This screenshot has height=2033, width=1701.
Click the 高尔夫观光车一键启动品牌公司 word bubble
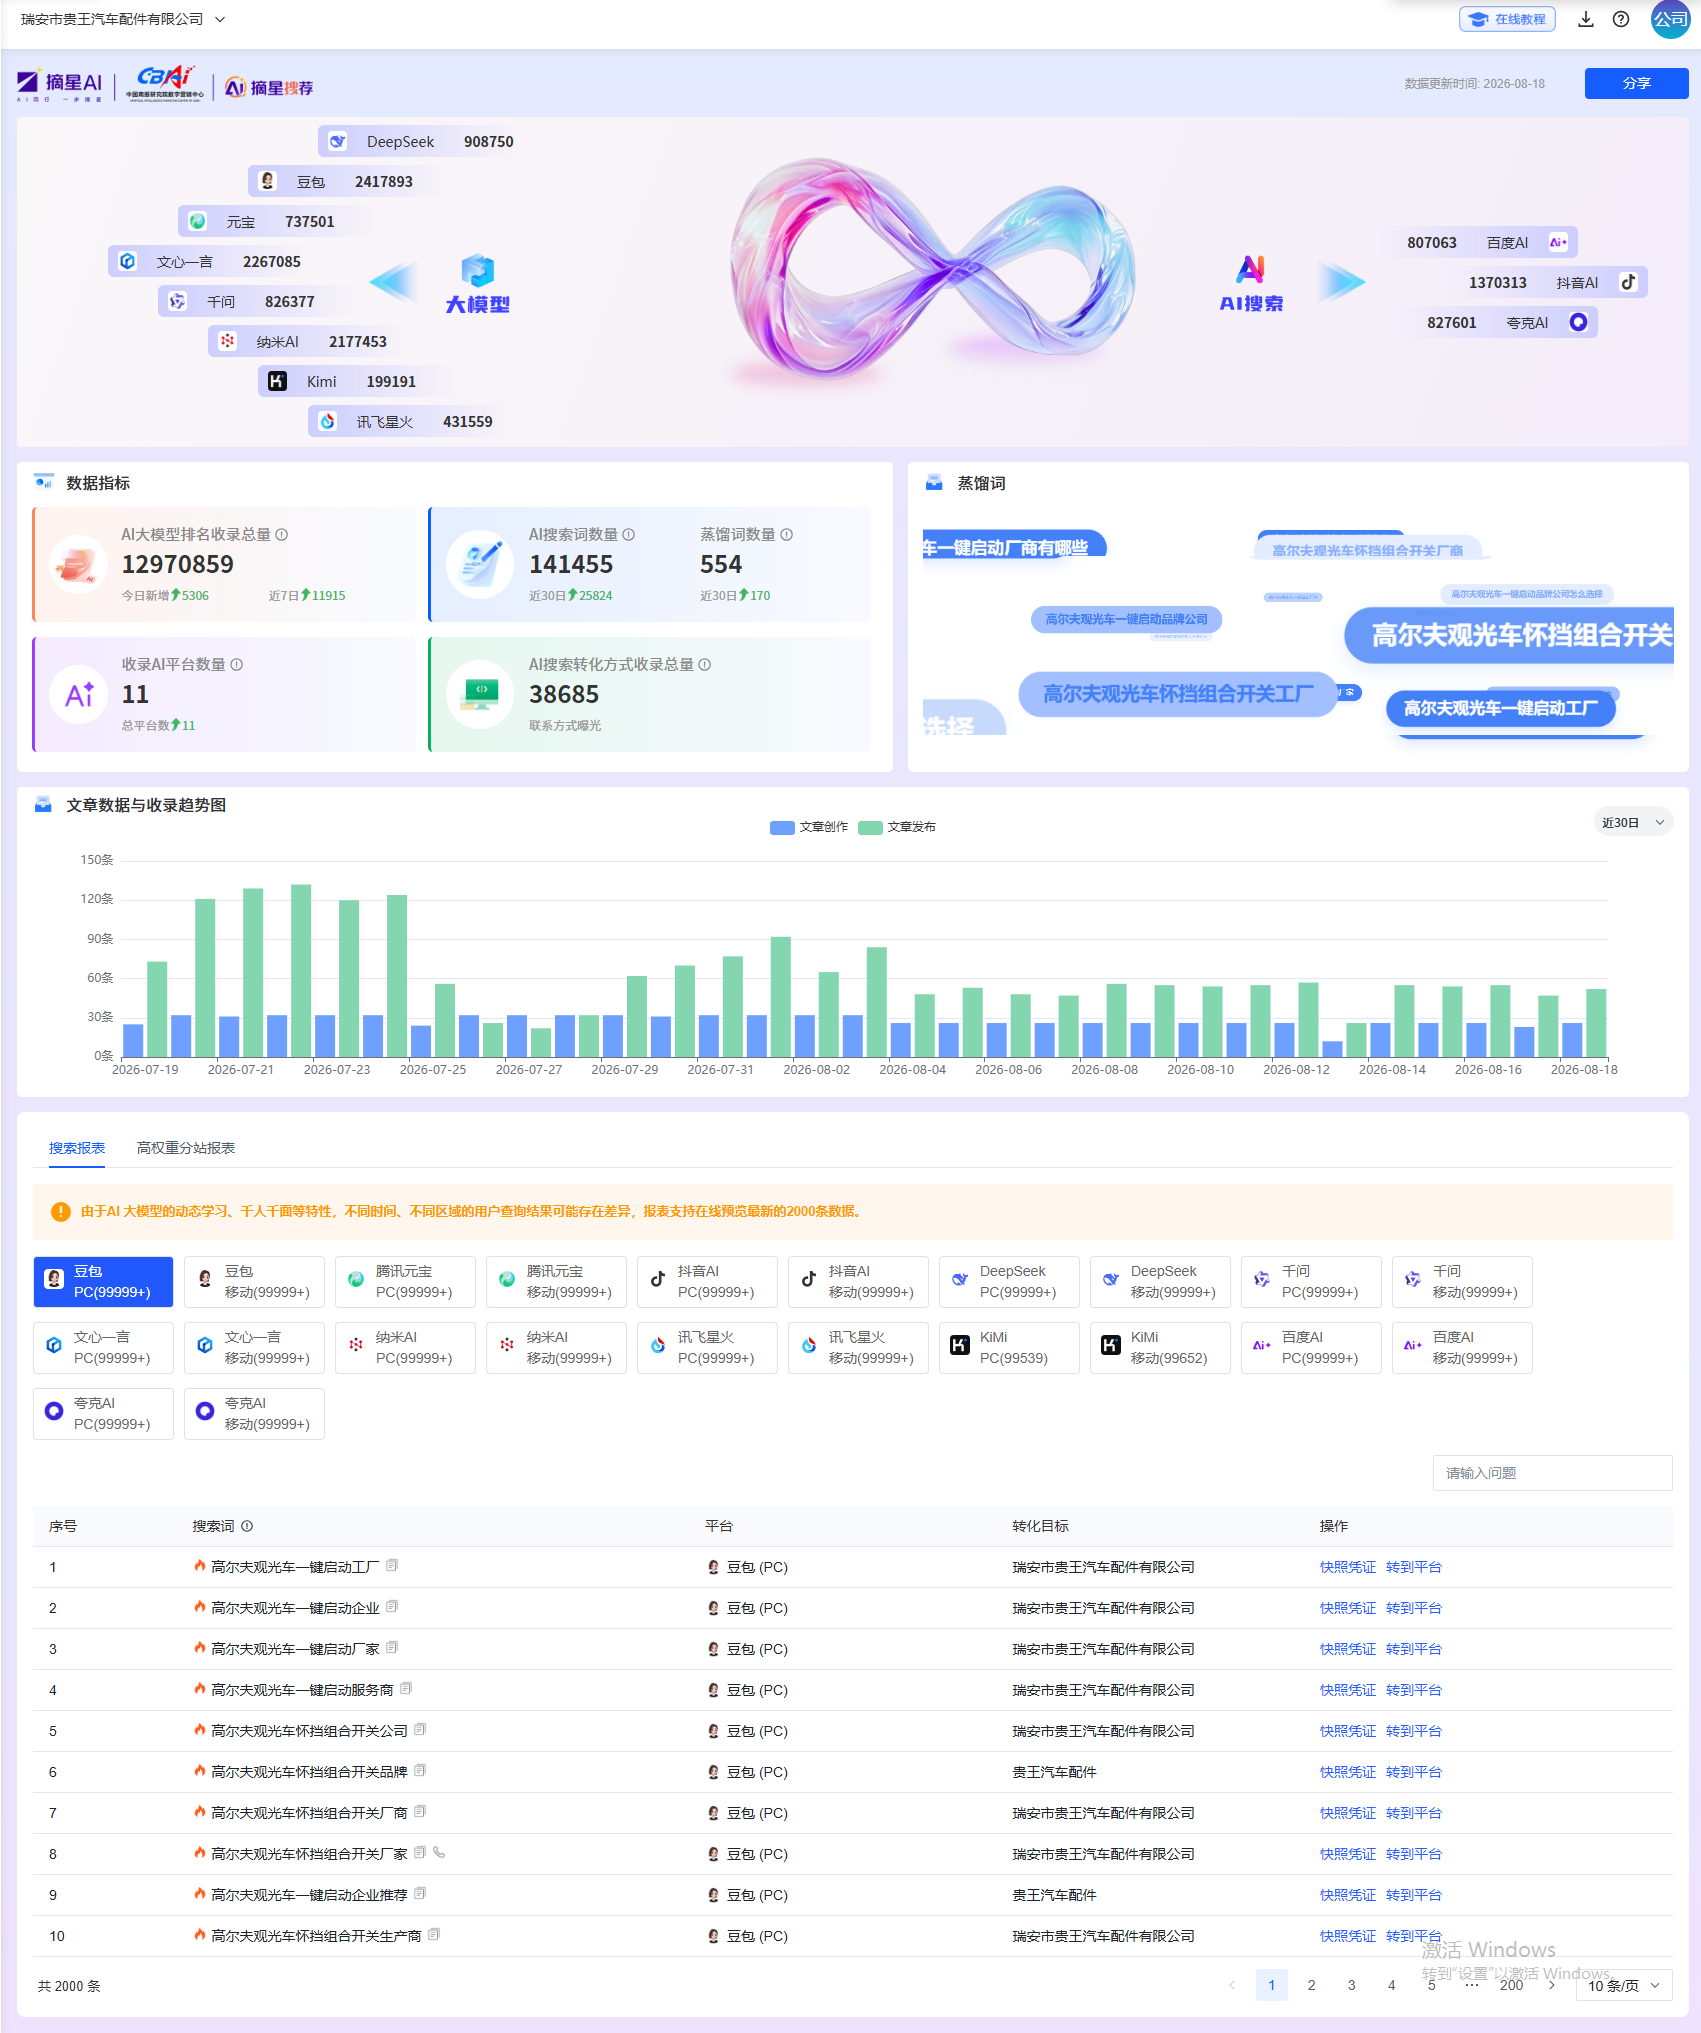pyautogui.click(x=1127, y=619)
